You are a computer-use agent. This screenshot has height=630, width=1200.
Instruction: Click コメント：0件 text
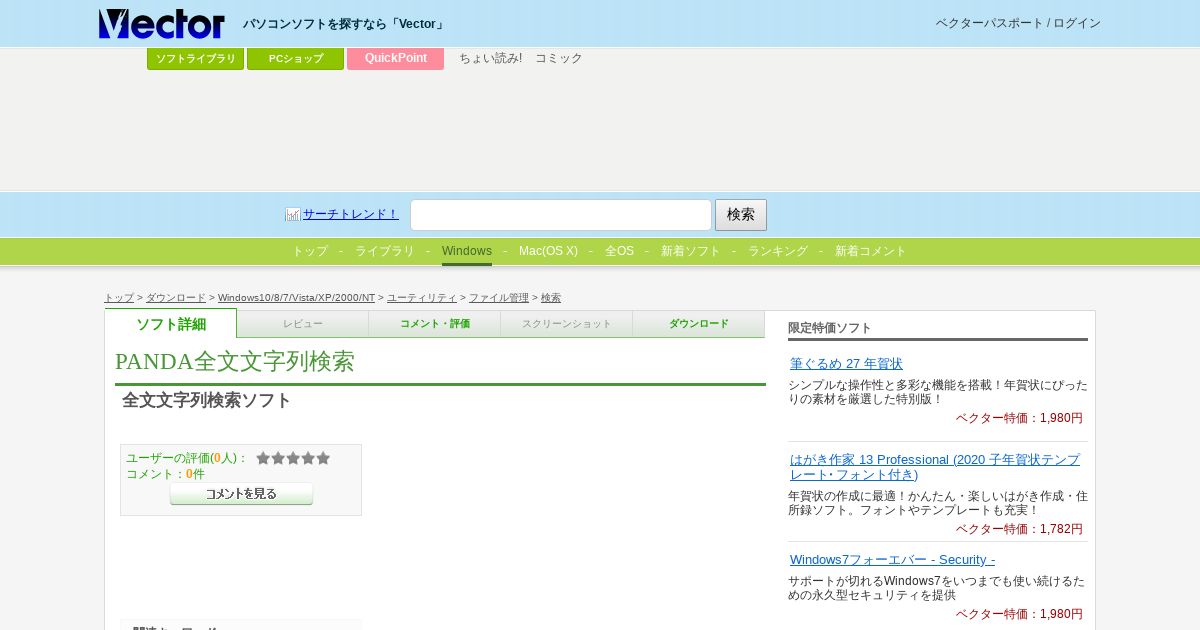pos(165,474)
